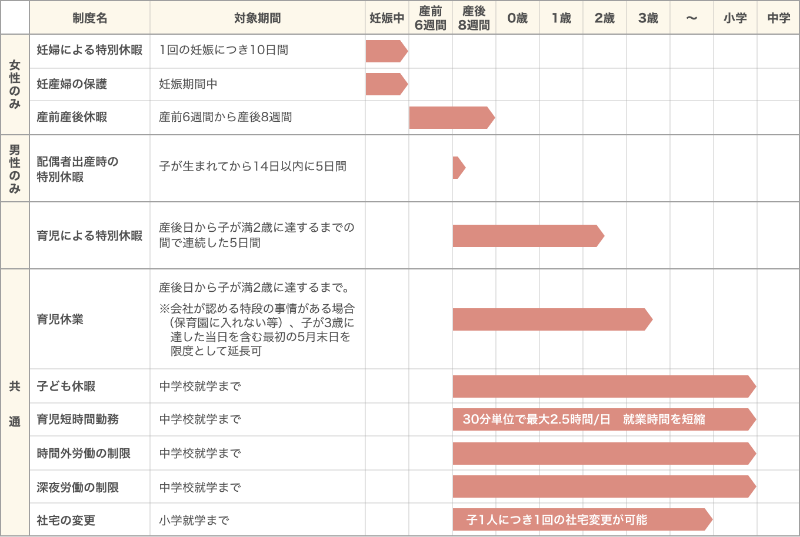The width and height of the screenshot is (800, 537).
Task: Click the 女性のみ category label
Action: (15, 84)
